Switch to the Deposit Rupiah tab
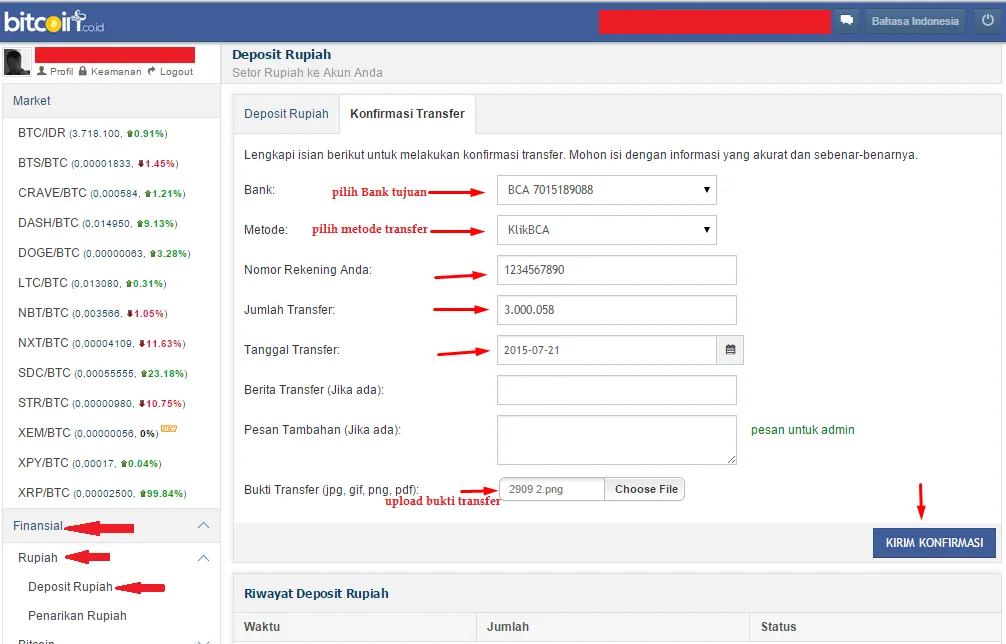 coord(286,114)
